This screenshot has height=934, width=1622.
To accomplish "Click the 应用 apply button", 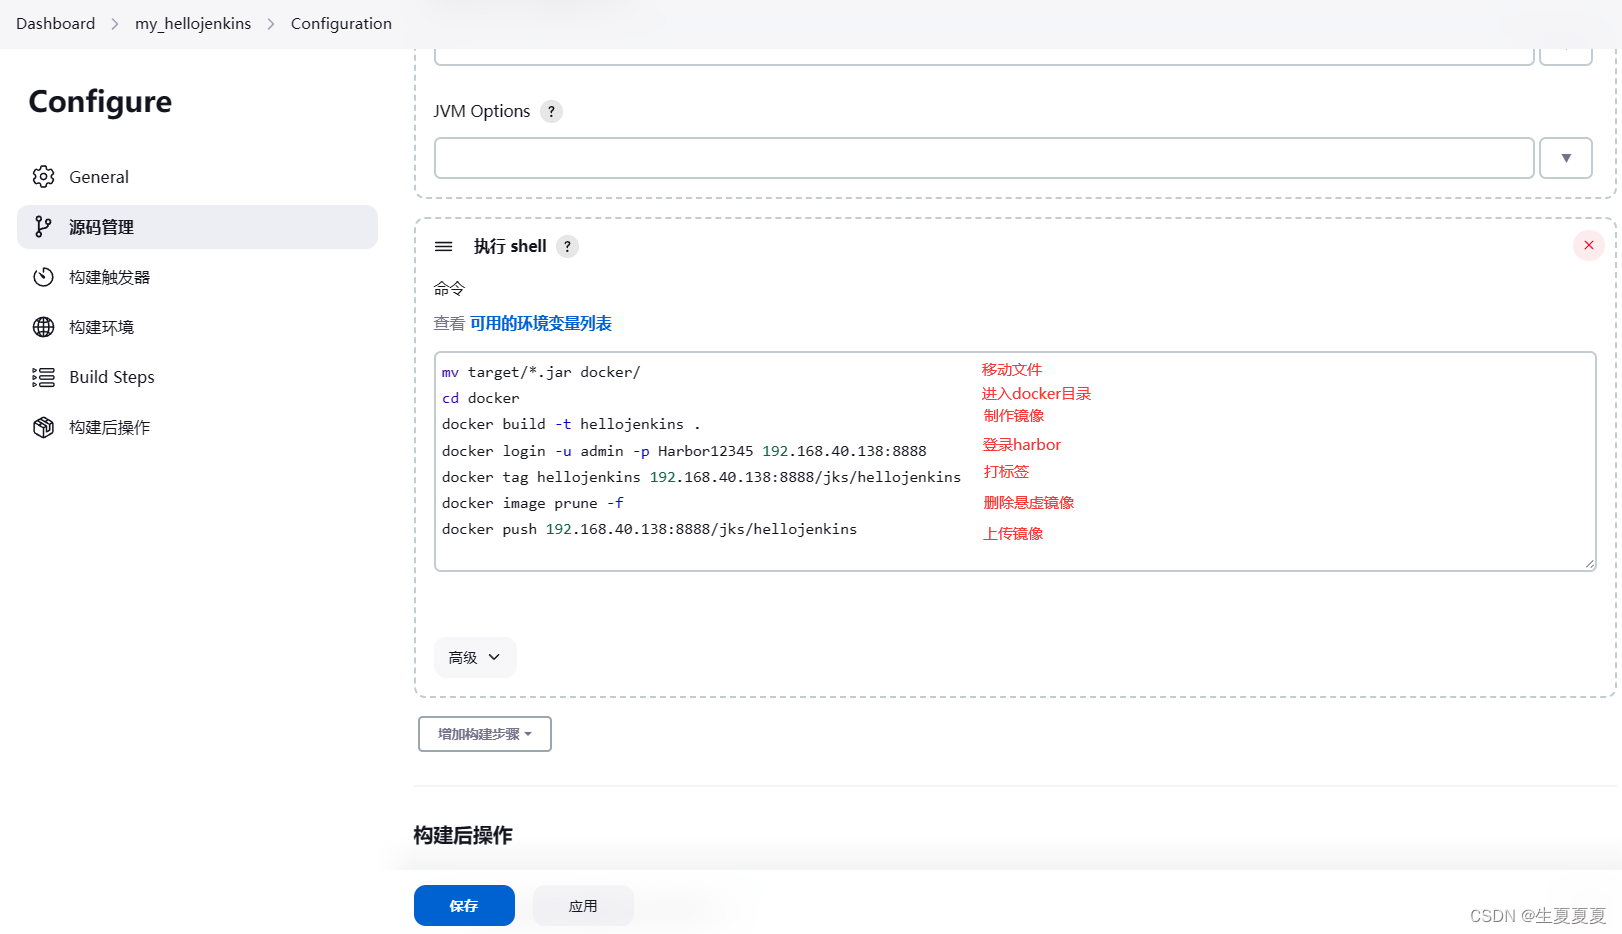I will coord(583,905).
